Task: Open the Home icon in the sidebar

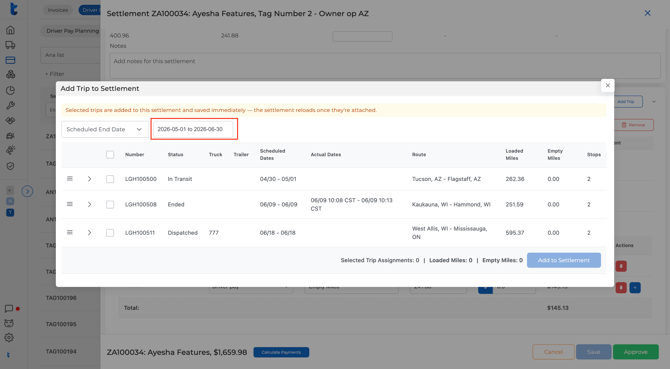Action: [x=10, y=30]
